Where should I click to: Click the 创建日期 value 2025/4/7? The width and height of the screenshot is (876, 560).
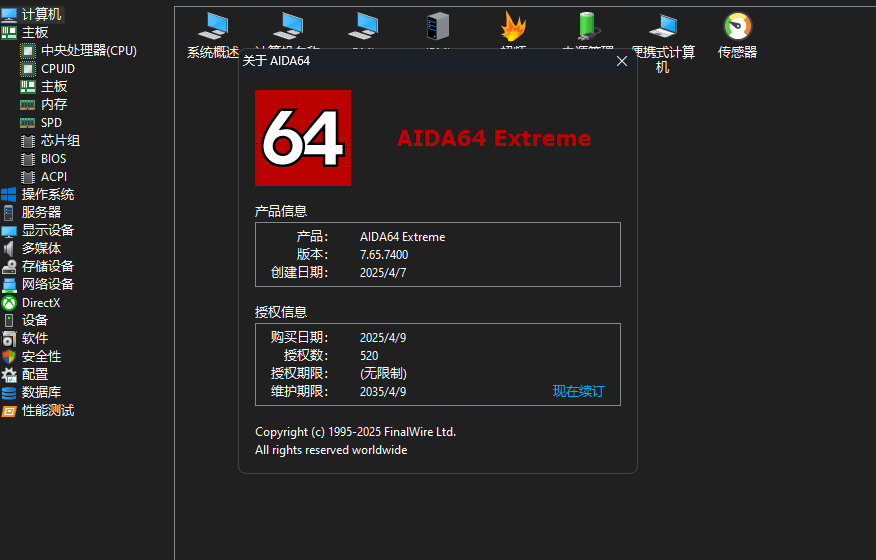pyautogui.click(x=383, y=273)
